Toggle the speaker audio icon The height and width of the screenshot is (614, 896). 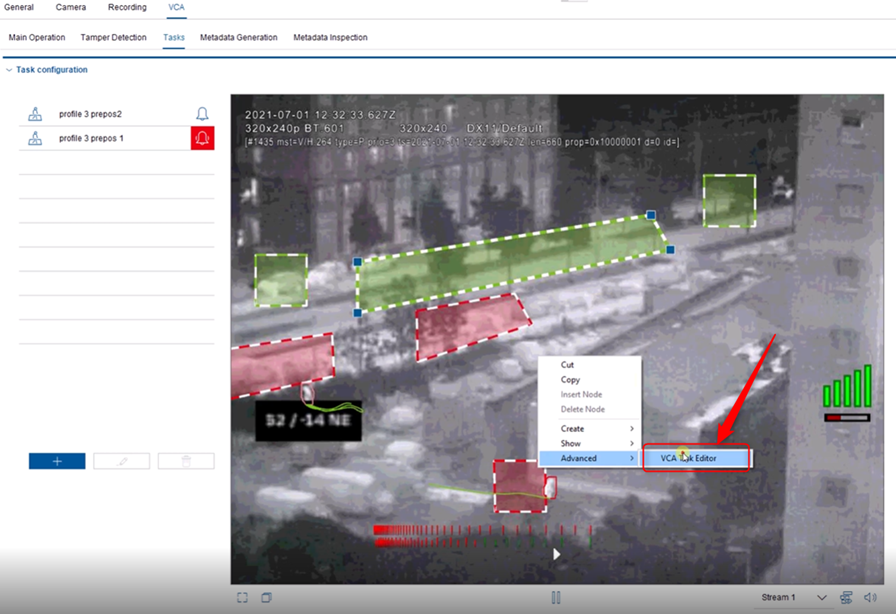point(870,597)
